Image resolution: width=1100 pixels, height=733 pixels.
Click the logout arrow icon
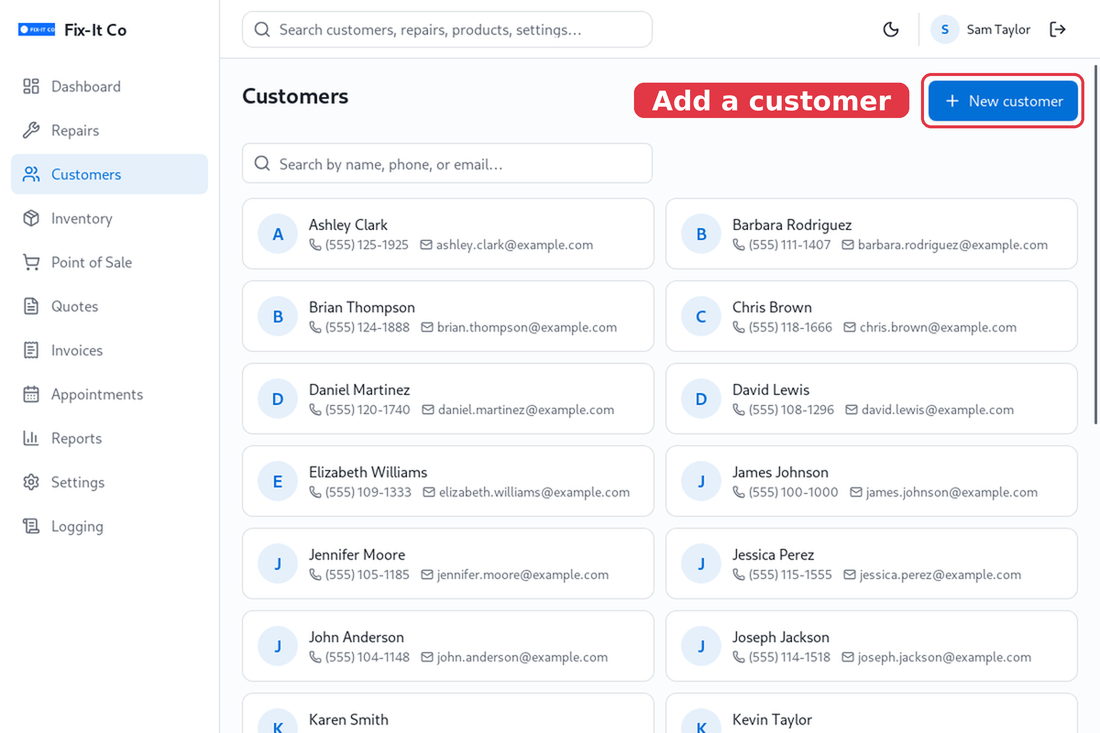click(1057, 29)
